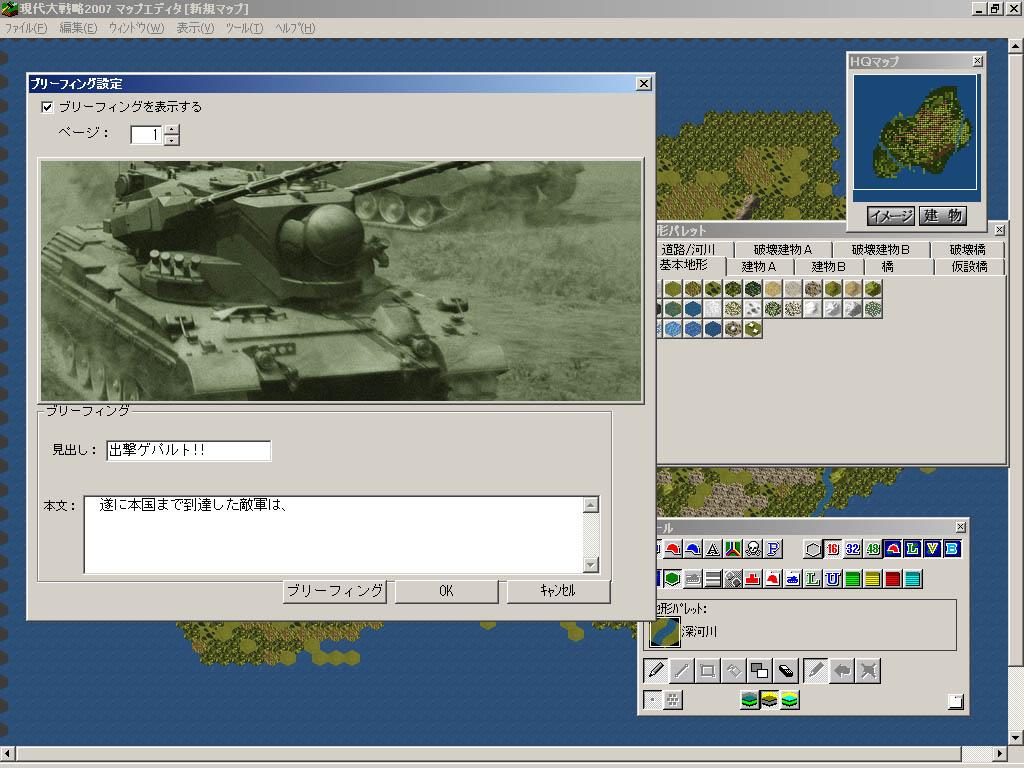Viewport: 1024px width, 768px height.
Task: Toggle the blank hexagon grid button
Action: click(x=812, y=548)
